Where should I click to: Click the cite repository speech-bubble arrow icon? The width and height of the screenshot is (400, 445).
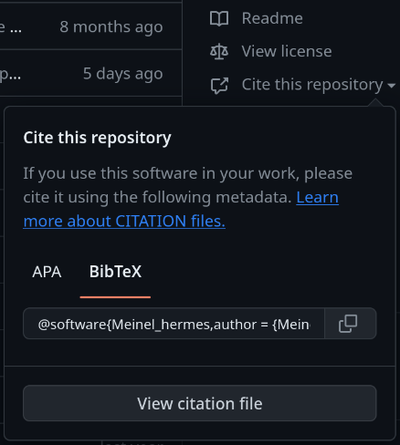(219, 85)
